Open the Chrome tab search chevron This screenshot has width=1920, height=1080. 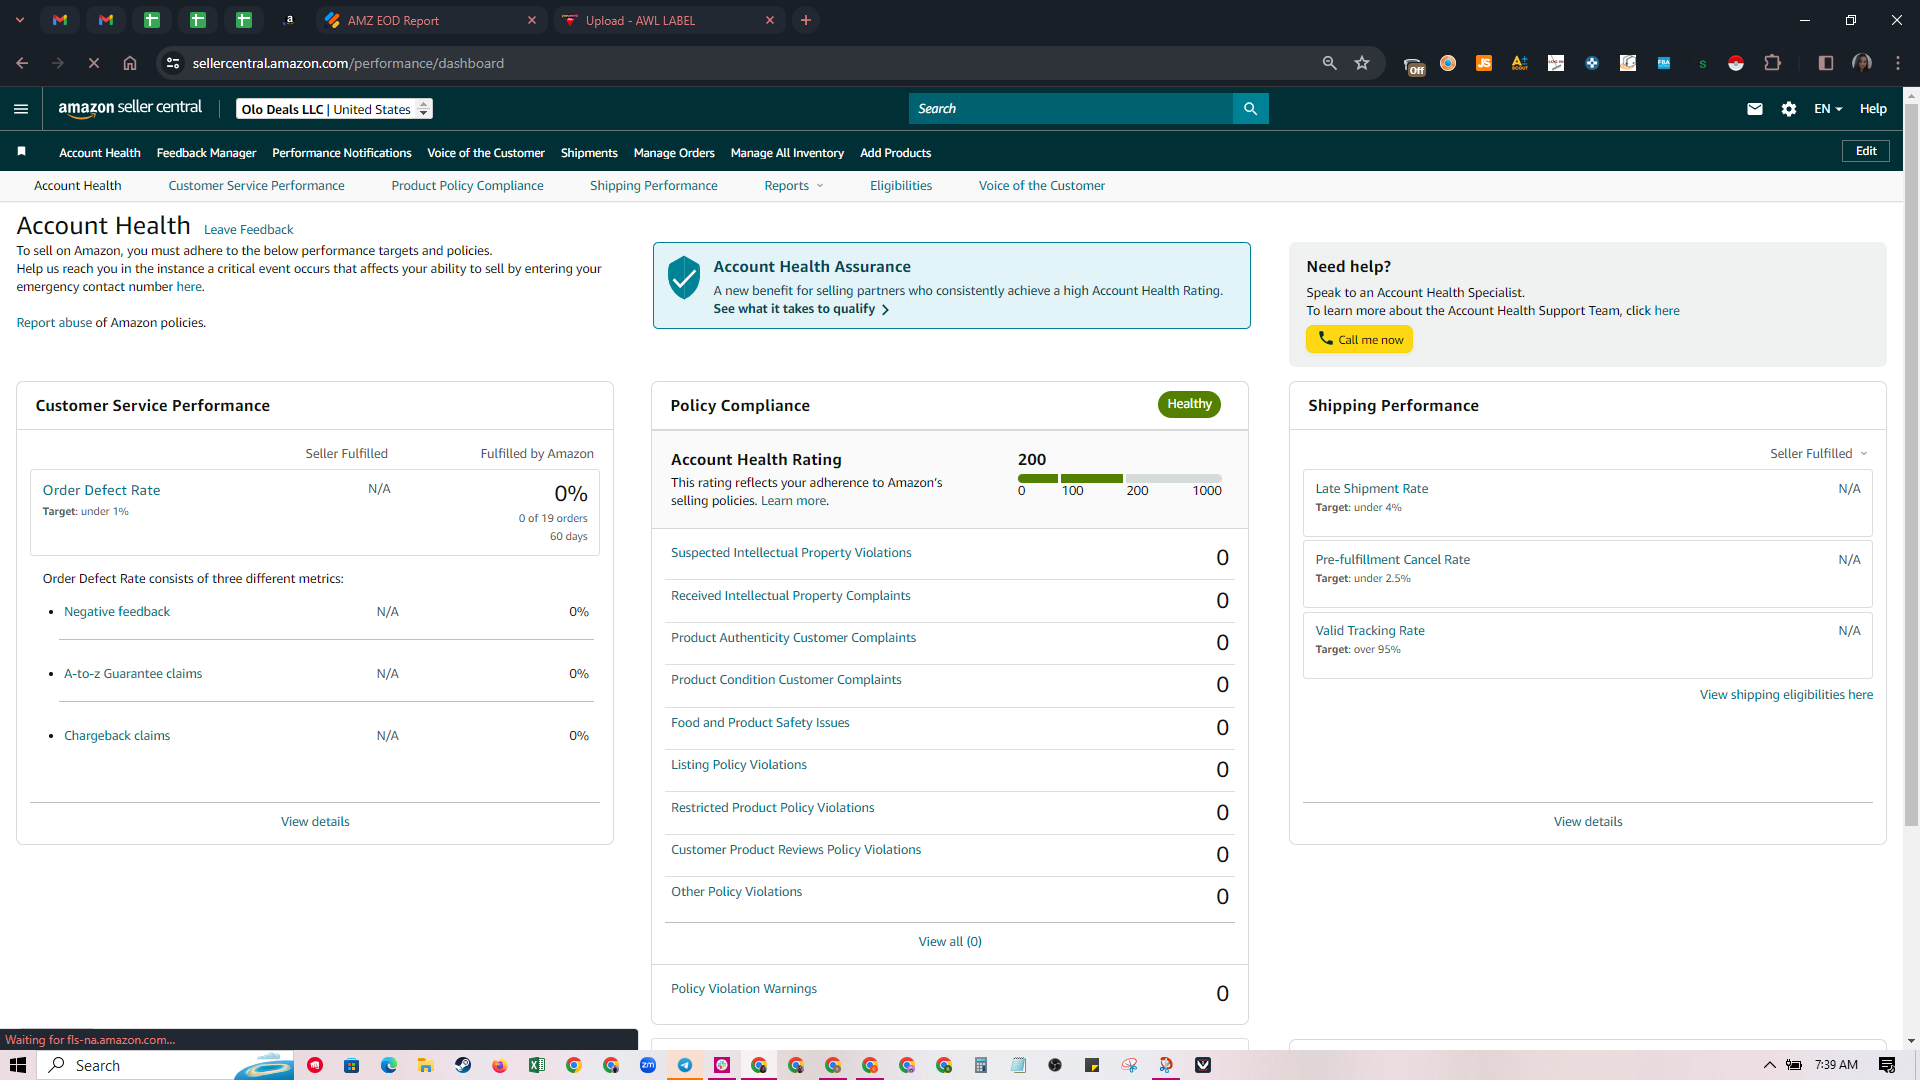point(20,20)
